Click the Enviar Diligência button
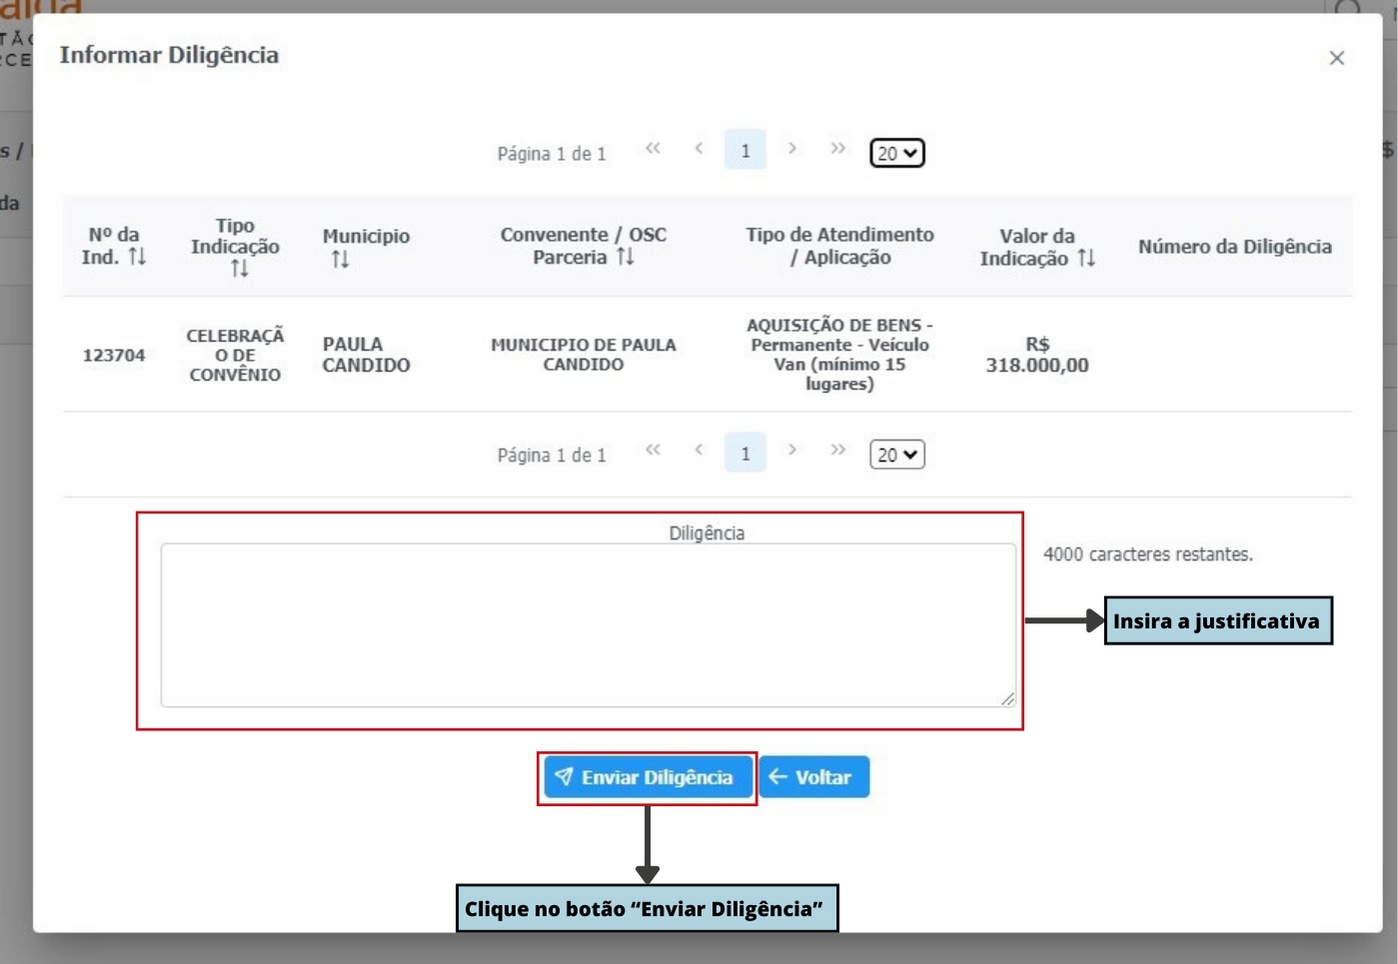1398x964 pixels. (647, 777)
